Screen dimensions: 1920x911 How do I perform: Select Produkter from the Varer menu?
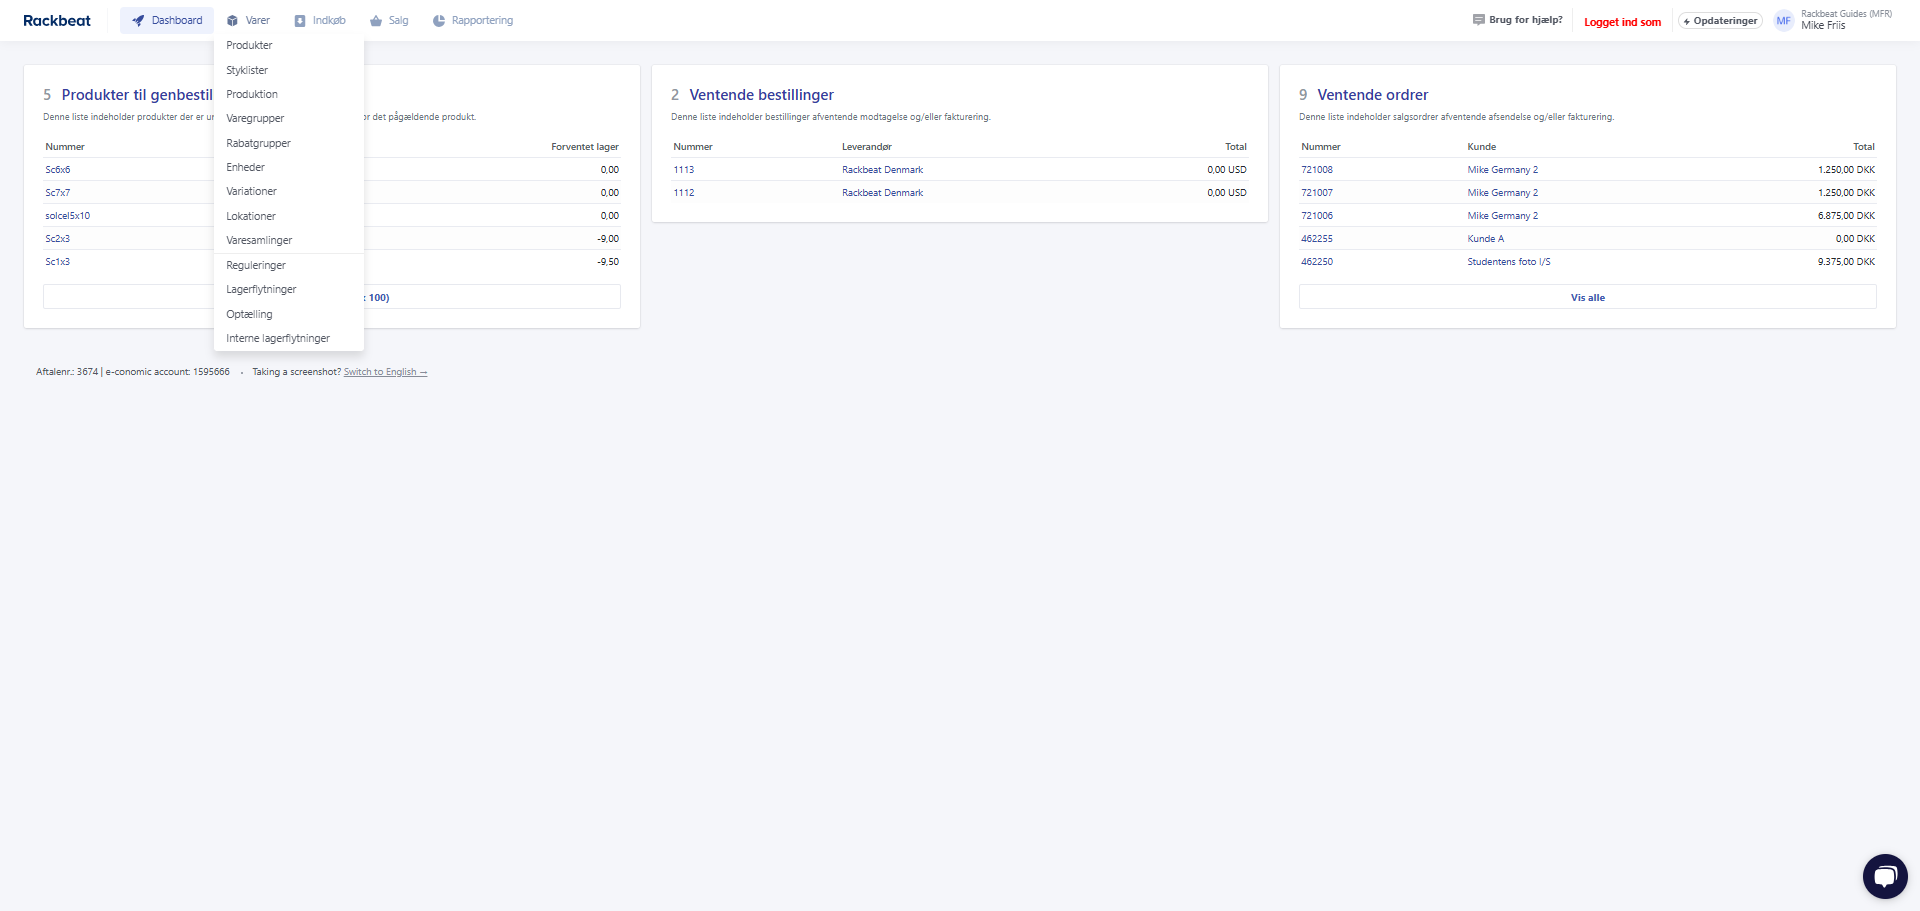[x=249, y=46]
